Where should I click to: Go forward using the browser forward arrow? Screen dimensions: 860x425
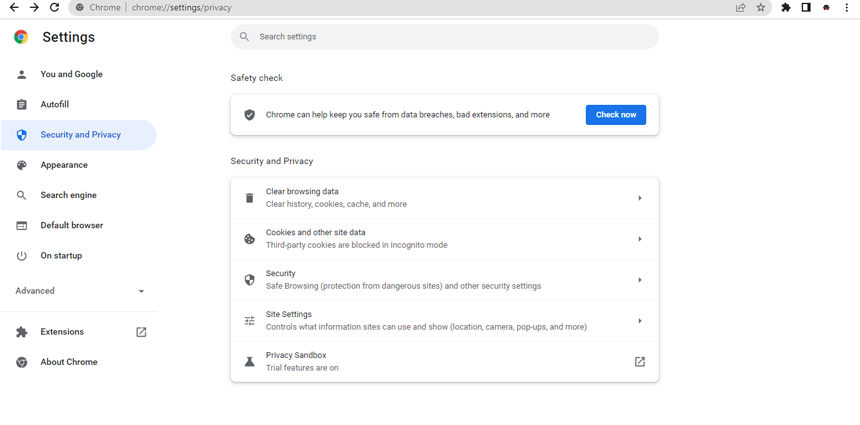[34, 7]
